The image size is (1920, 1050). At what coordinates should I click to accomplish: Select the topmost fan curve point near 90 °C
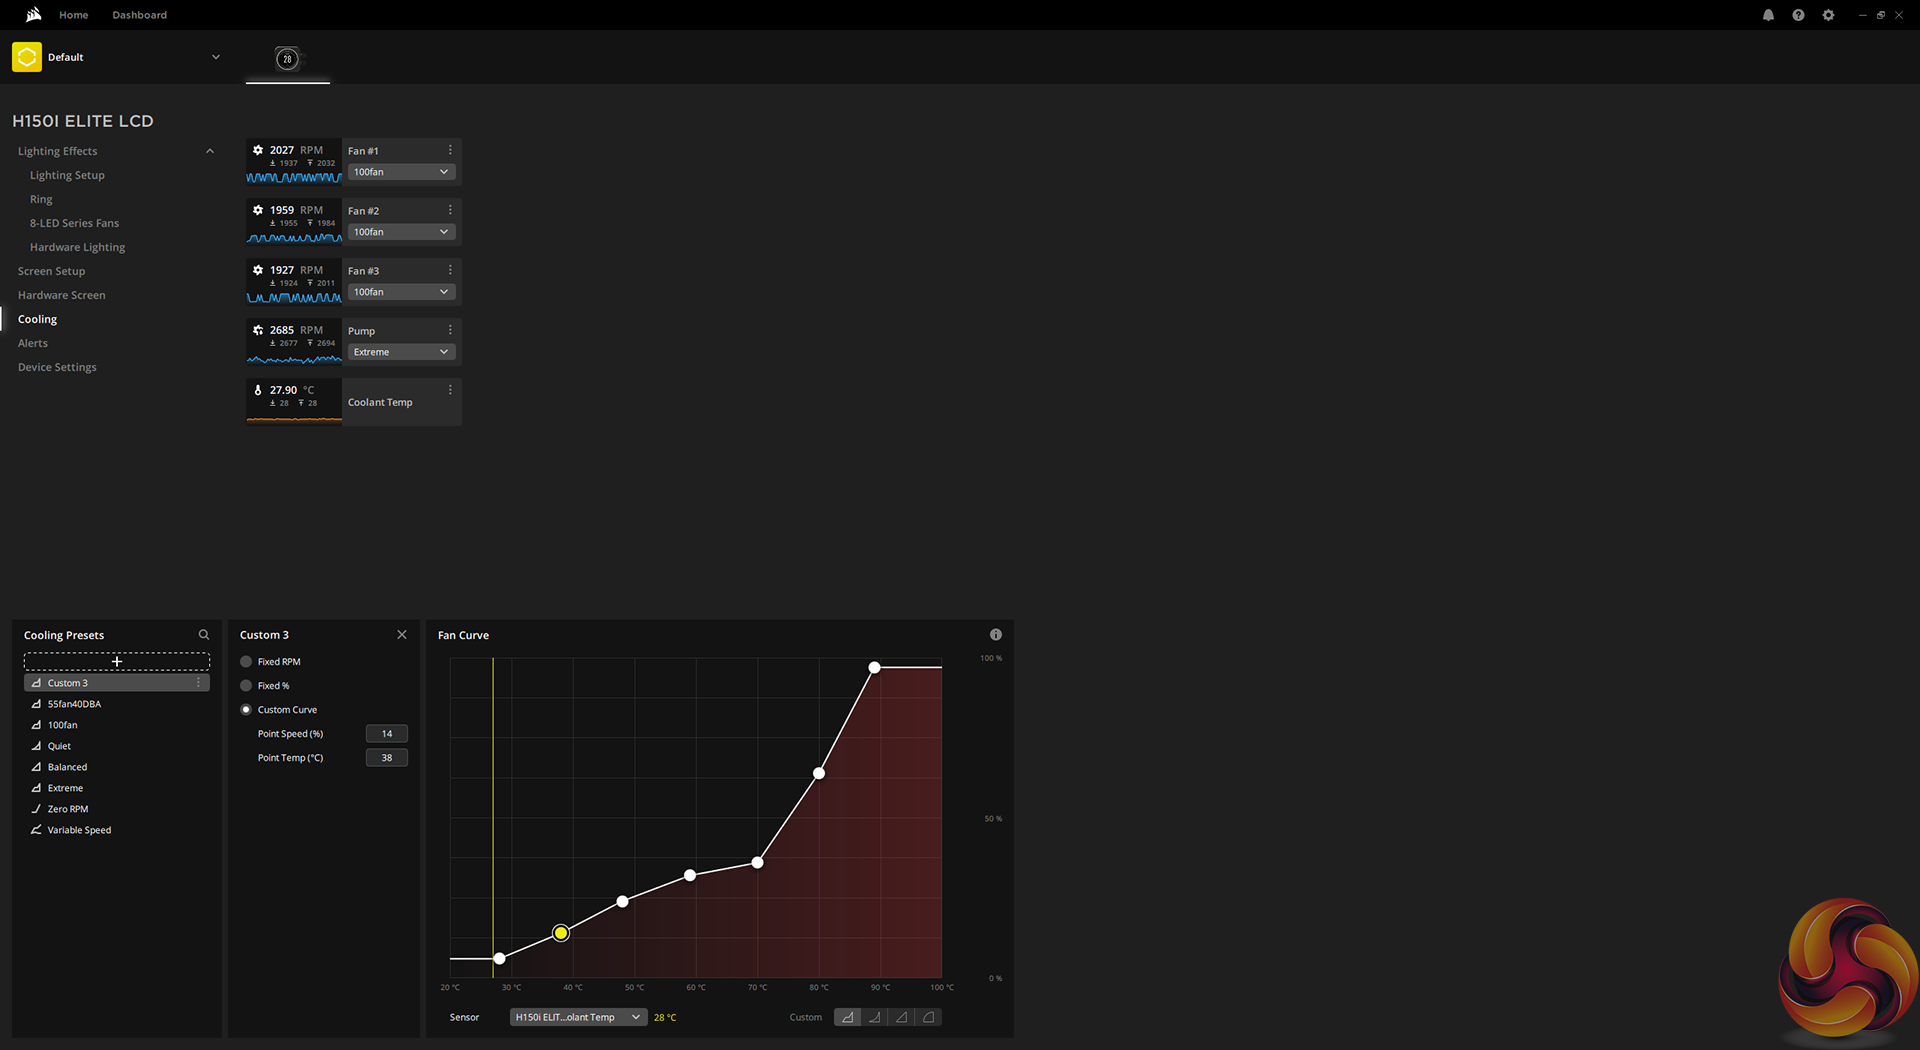click(x=874, y=667)
